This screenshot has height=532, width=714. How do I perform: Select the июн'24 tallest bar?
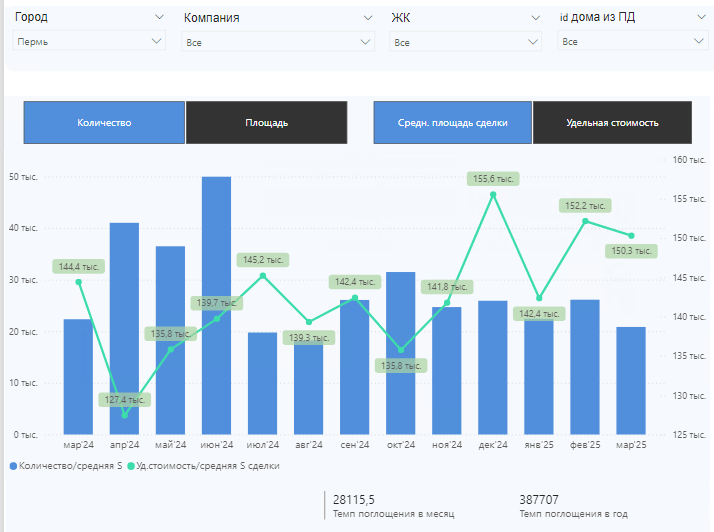click(x=216, y=306)
